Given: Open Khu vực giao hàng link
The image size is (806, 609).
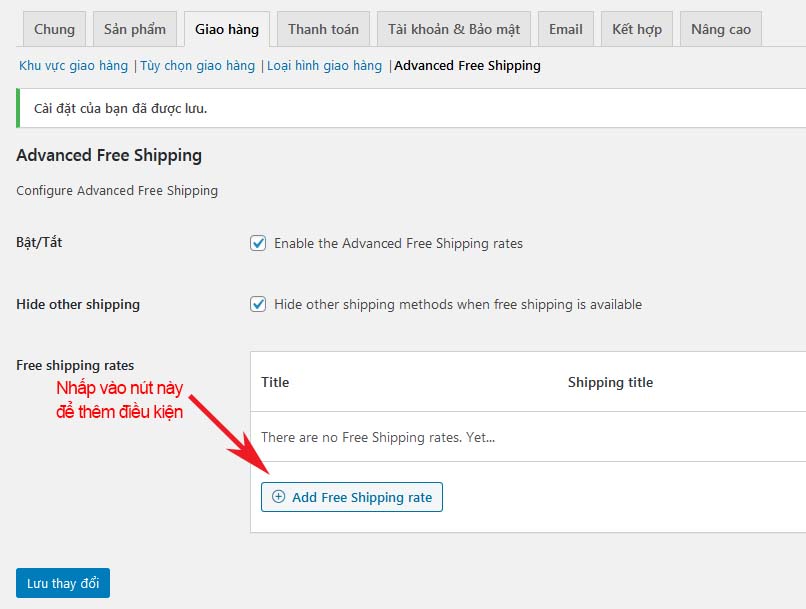Looking at the screenshot, I should (x=74, y=66).
